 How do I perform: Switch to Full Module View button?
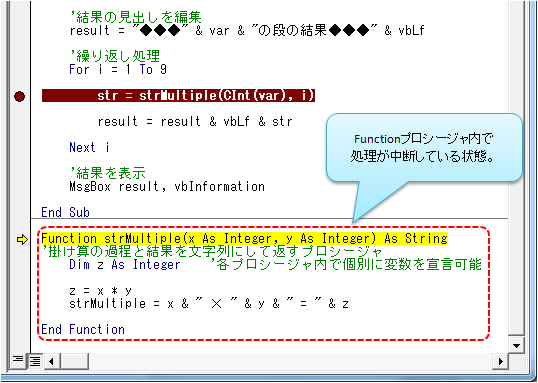(35, 361)
